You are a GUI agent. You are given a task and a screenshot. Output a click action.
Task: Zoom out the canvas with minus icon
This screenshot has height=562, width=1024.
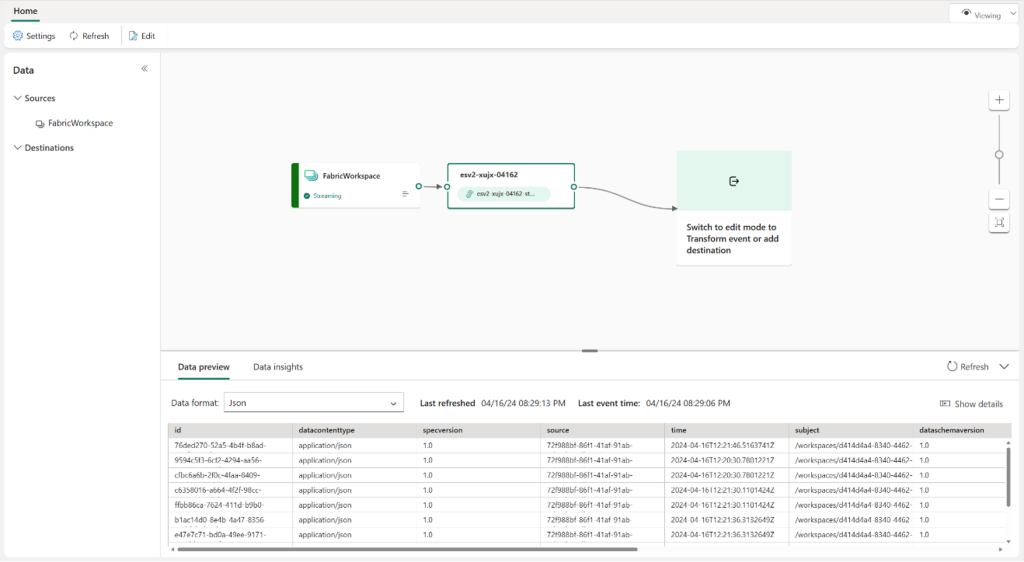pyautogui.click(x=999, y=199)
